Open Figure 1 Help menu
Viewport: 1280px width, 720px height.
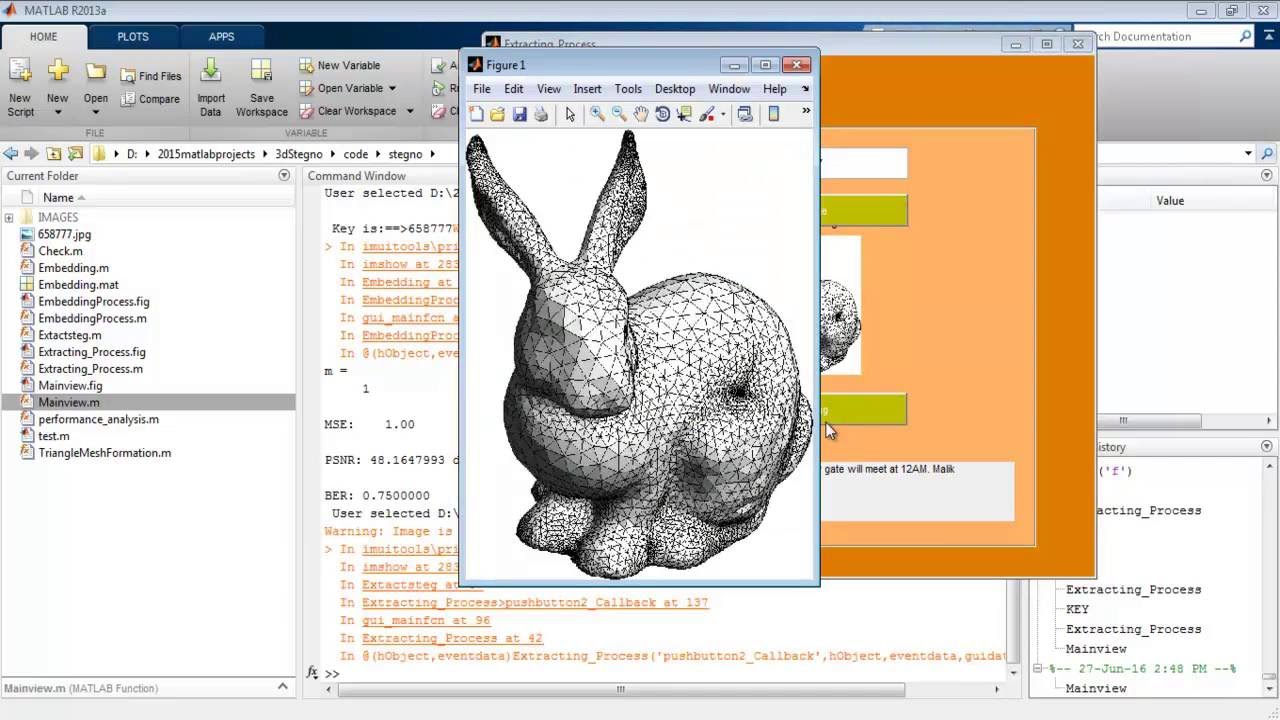pos(775,89)
